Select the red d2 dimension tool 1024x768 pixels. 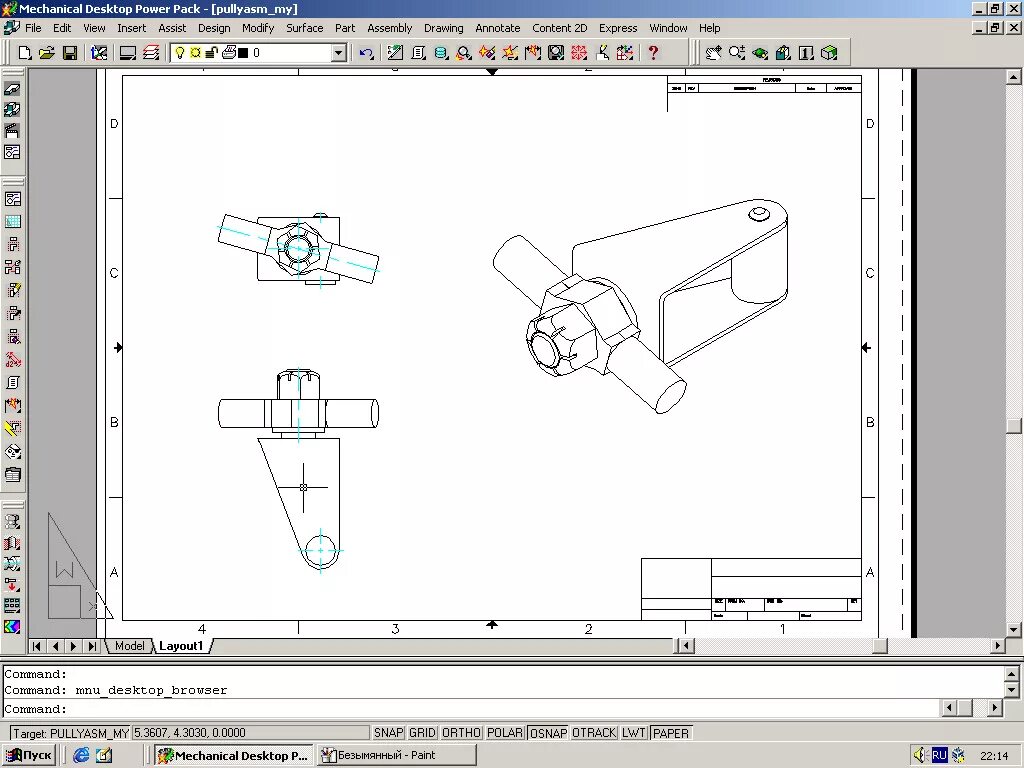pos(12,360)
